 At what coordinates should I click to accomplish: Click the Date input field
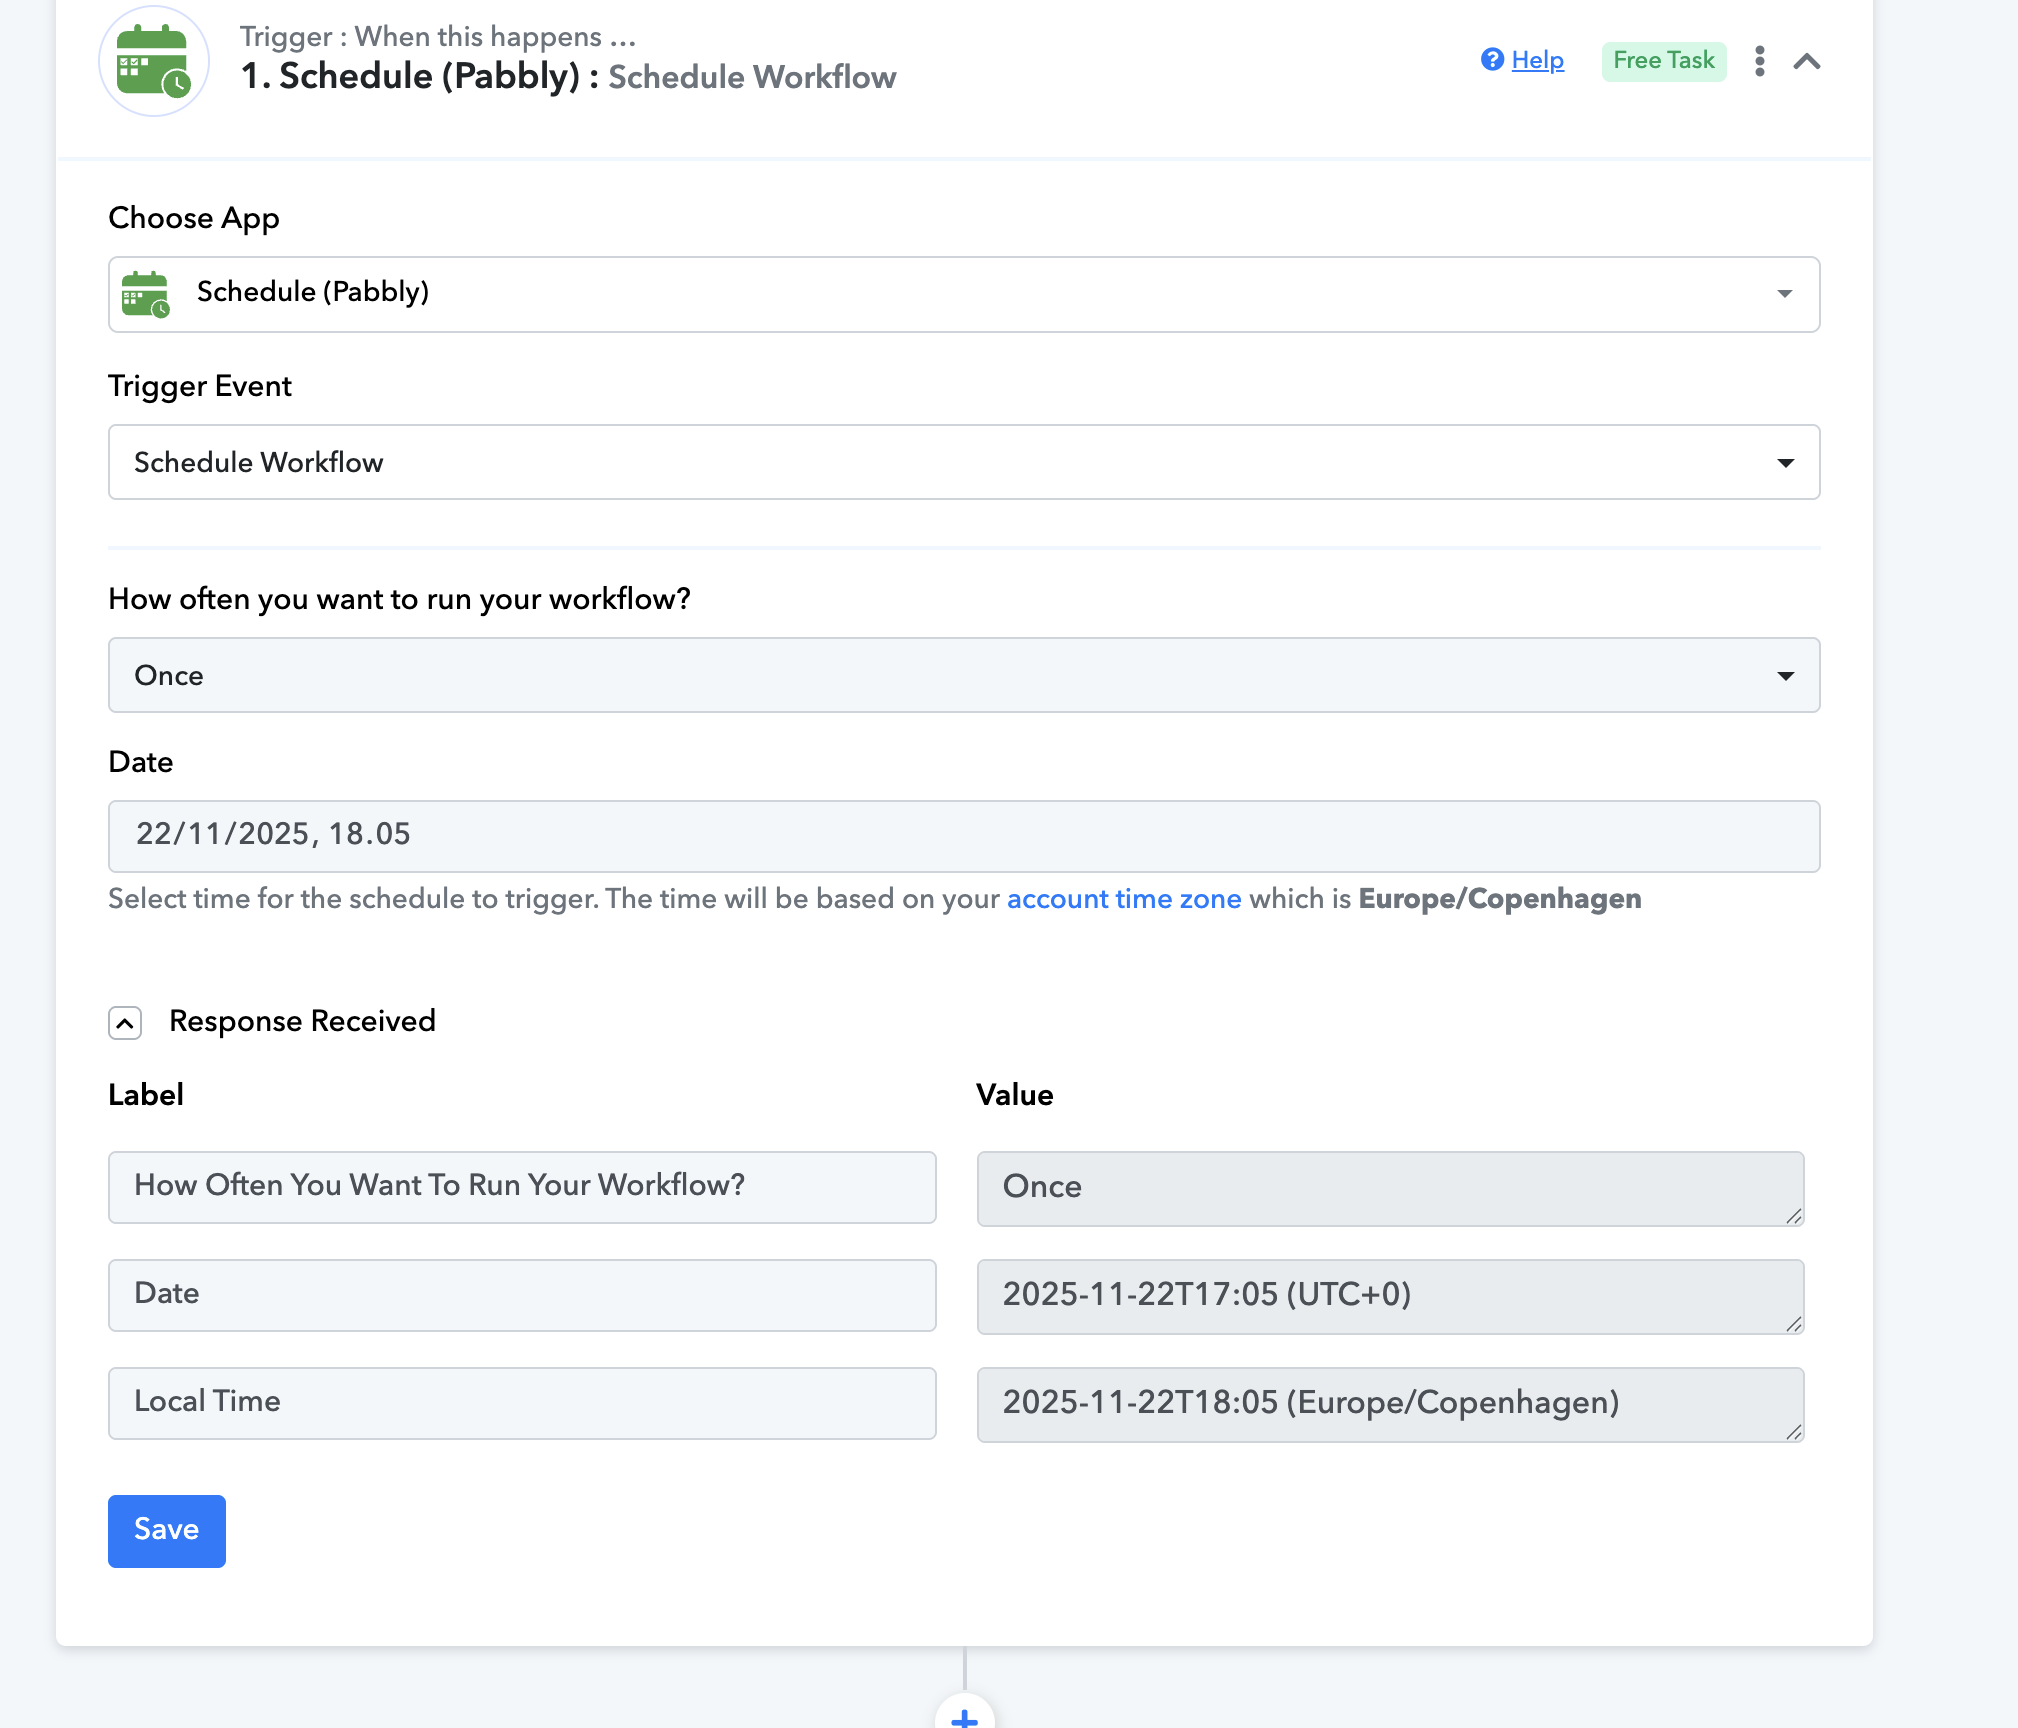tap(963, 836)
